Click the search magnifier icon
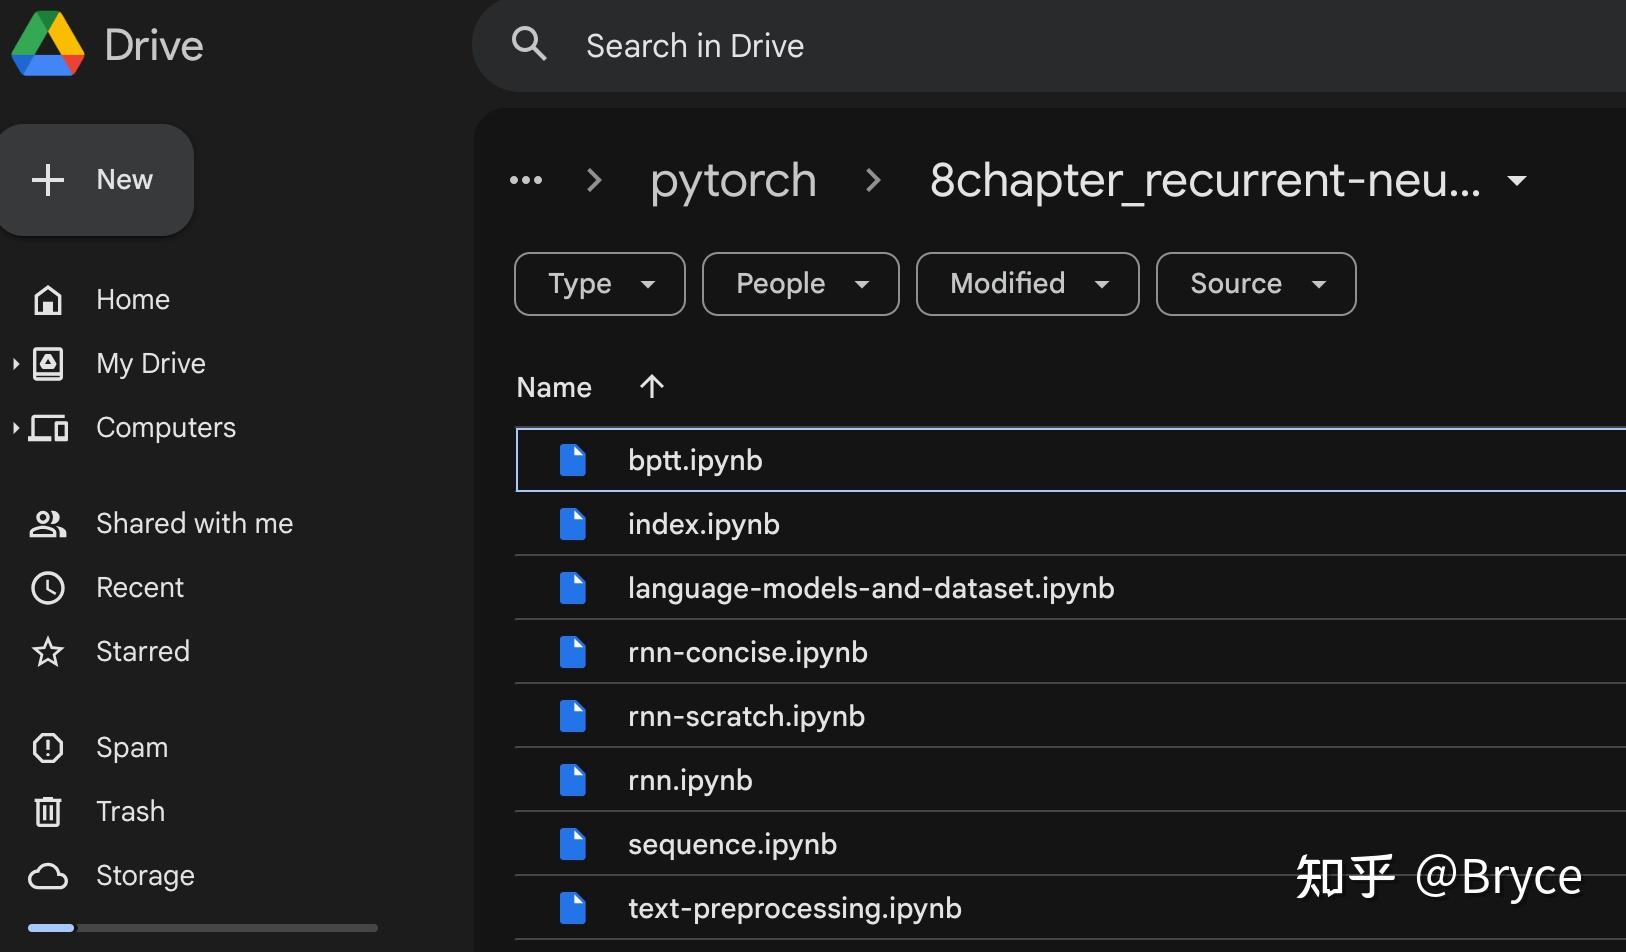The image size is (1626, 952). point(530,44)
